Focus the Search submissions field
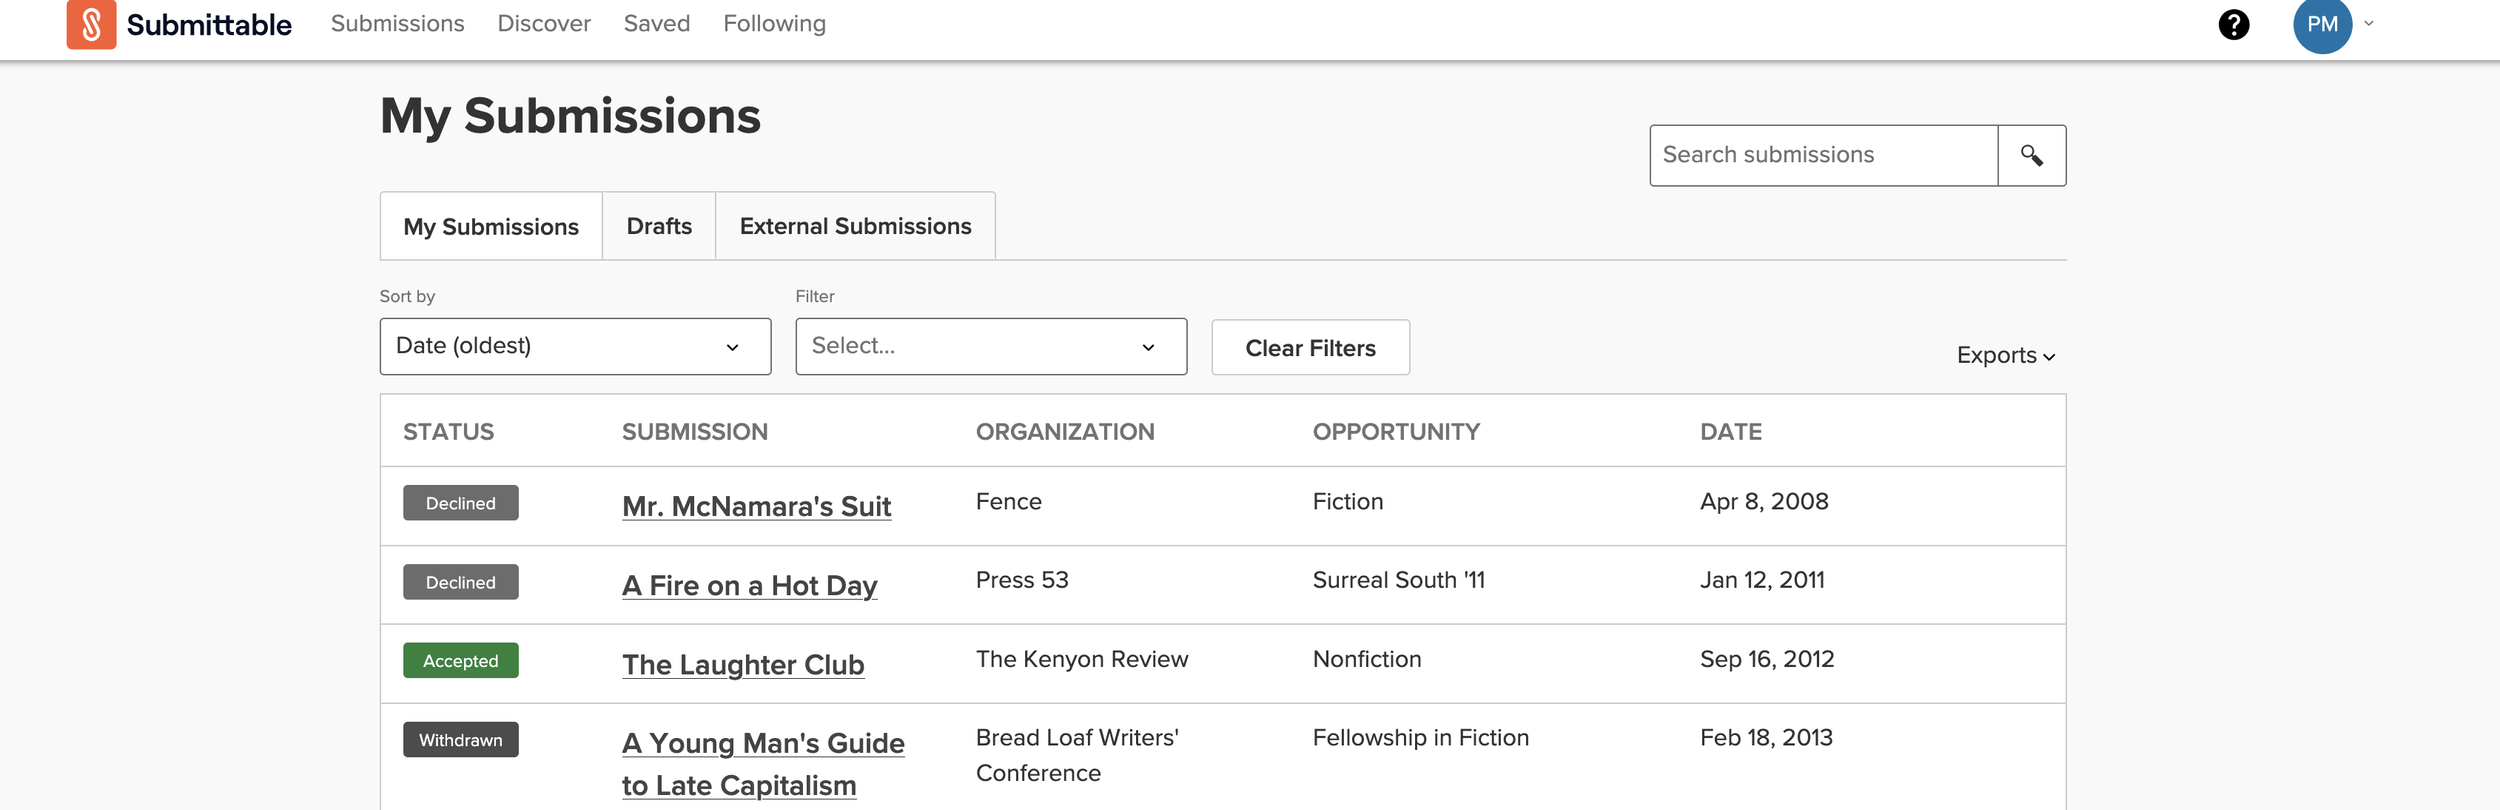The image size is (2500, 810). tap(1823, 155)
